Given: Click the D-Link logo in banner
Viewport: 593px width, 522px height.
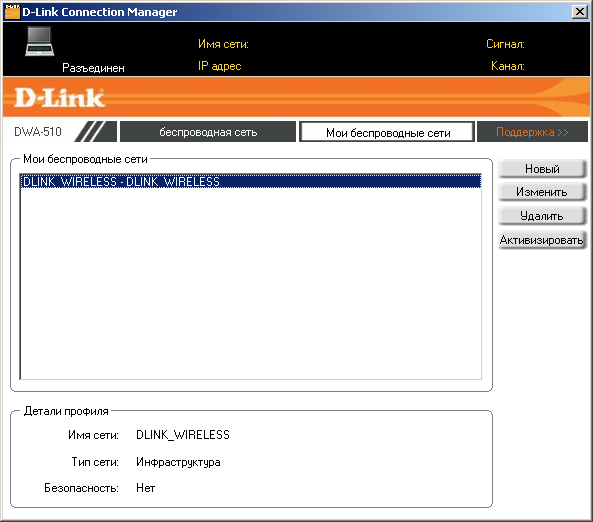Looking at the screenshot, I should point(59,98).
